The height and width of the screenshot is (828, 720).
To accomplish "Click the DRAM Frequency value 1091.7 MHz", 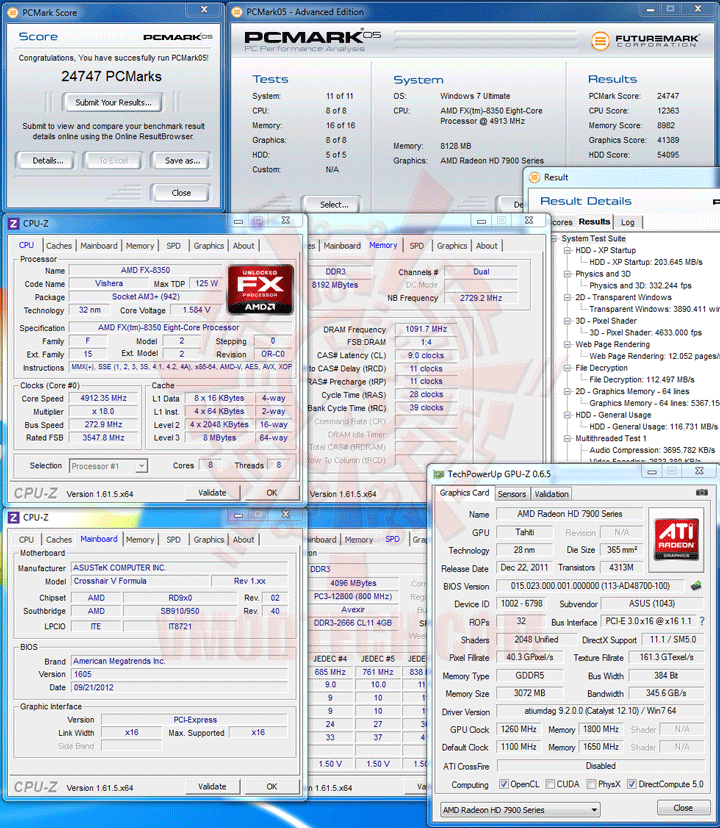I will [x=426, y=329].
